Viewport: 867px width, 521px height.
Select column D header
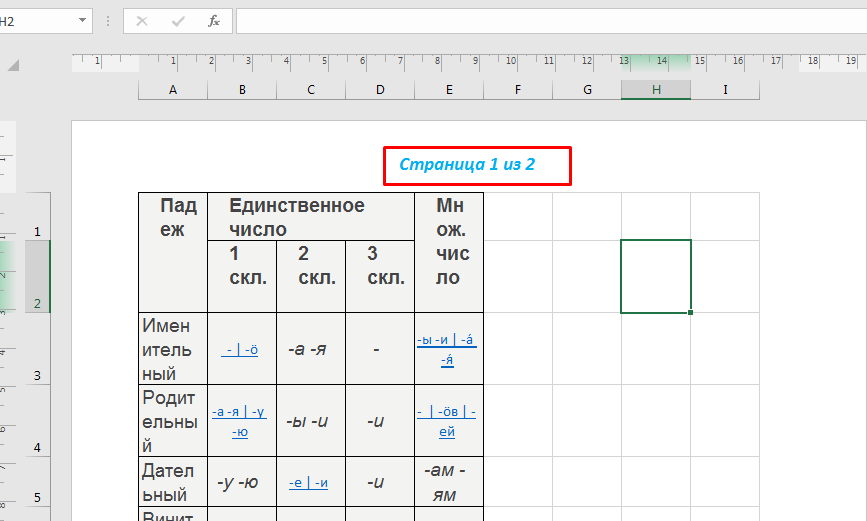380,90
